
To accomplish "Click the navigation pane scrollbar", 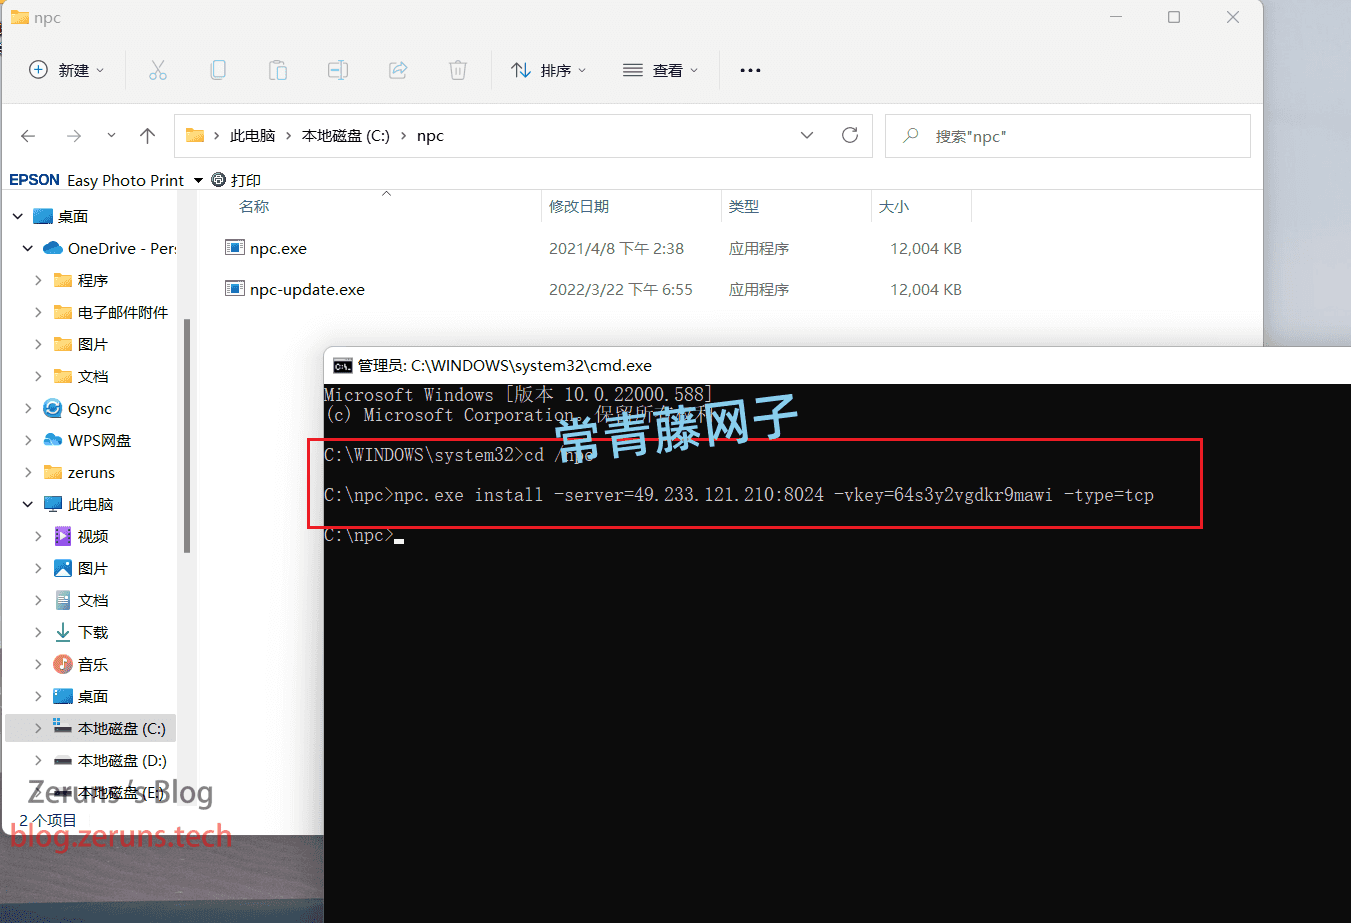I will tap(187, 436).
